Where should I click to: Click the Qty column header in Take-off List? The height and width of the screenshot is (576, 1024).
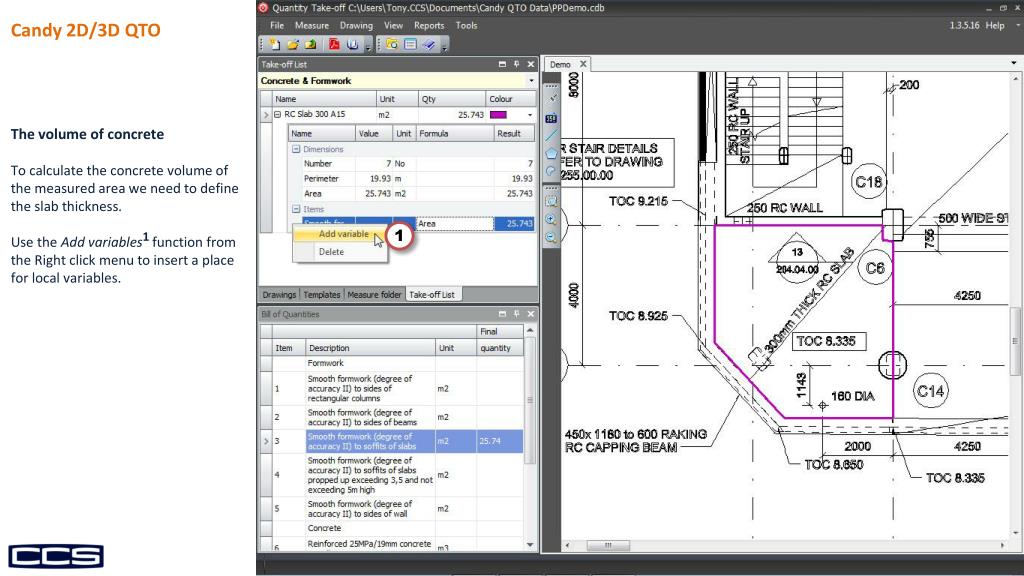pos(452,99)
